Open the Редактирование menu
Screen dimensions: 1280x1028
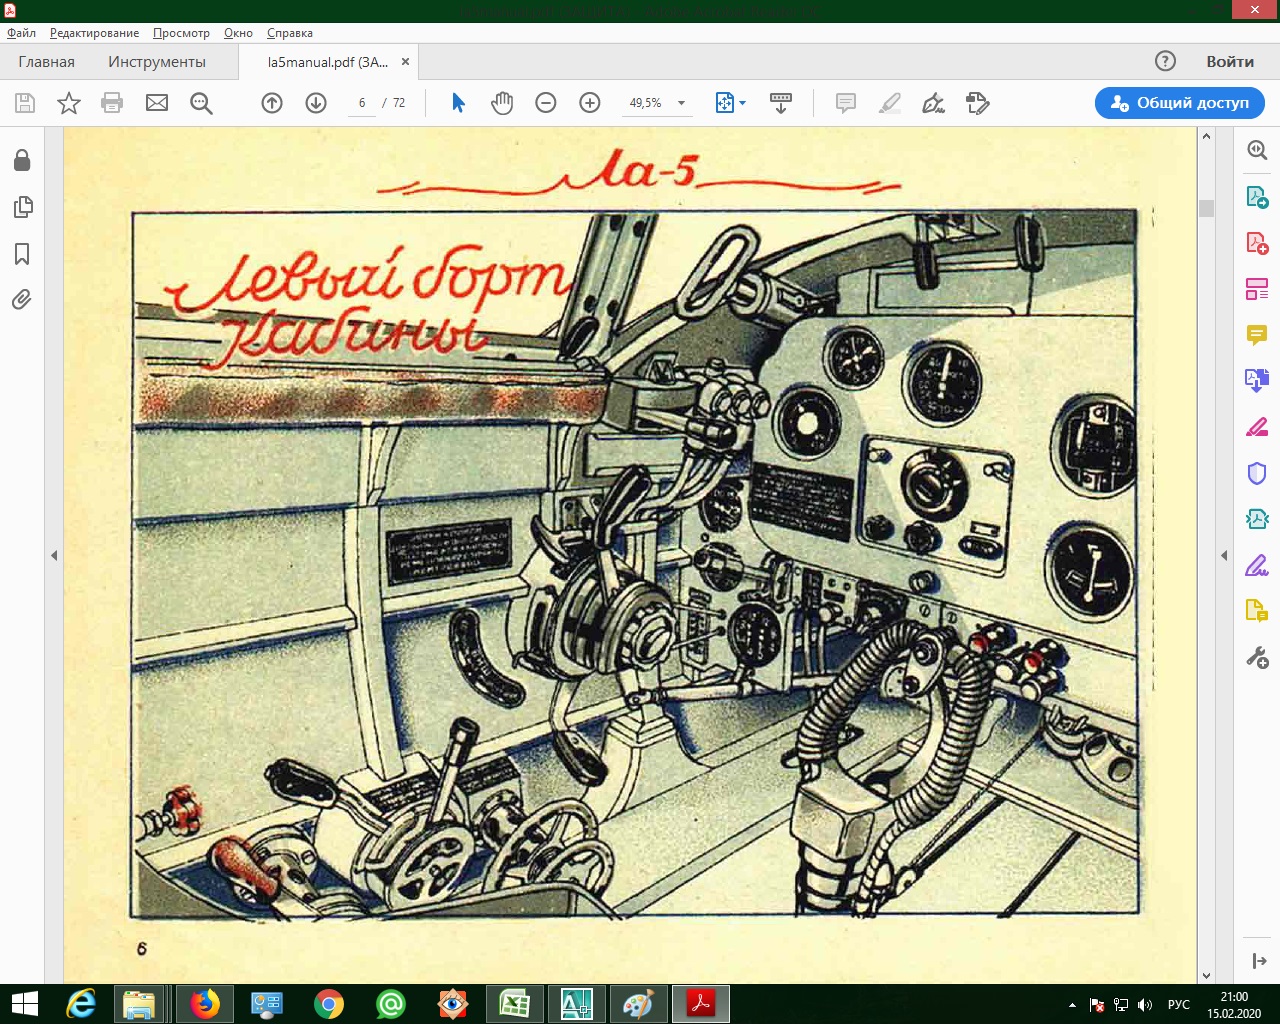click(x=94, y=33)
